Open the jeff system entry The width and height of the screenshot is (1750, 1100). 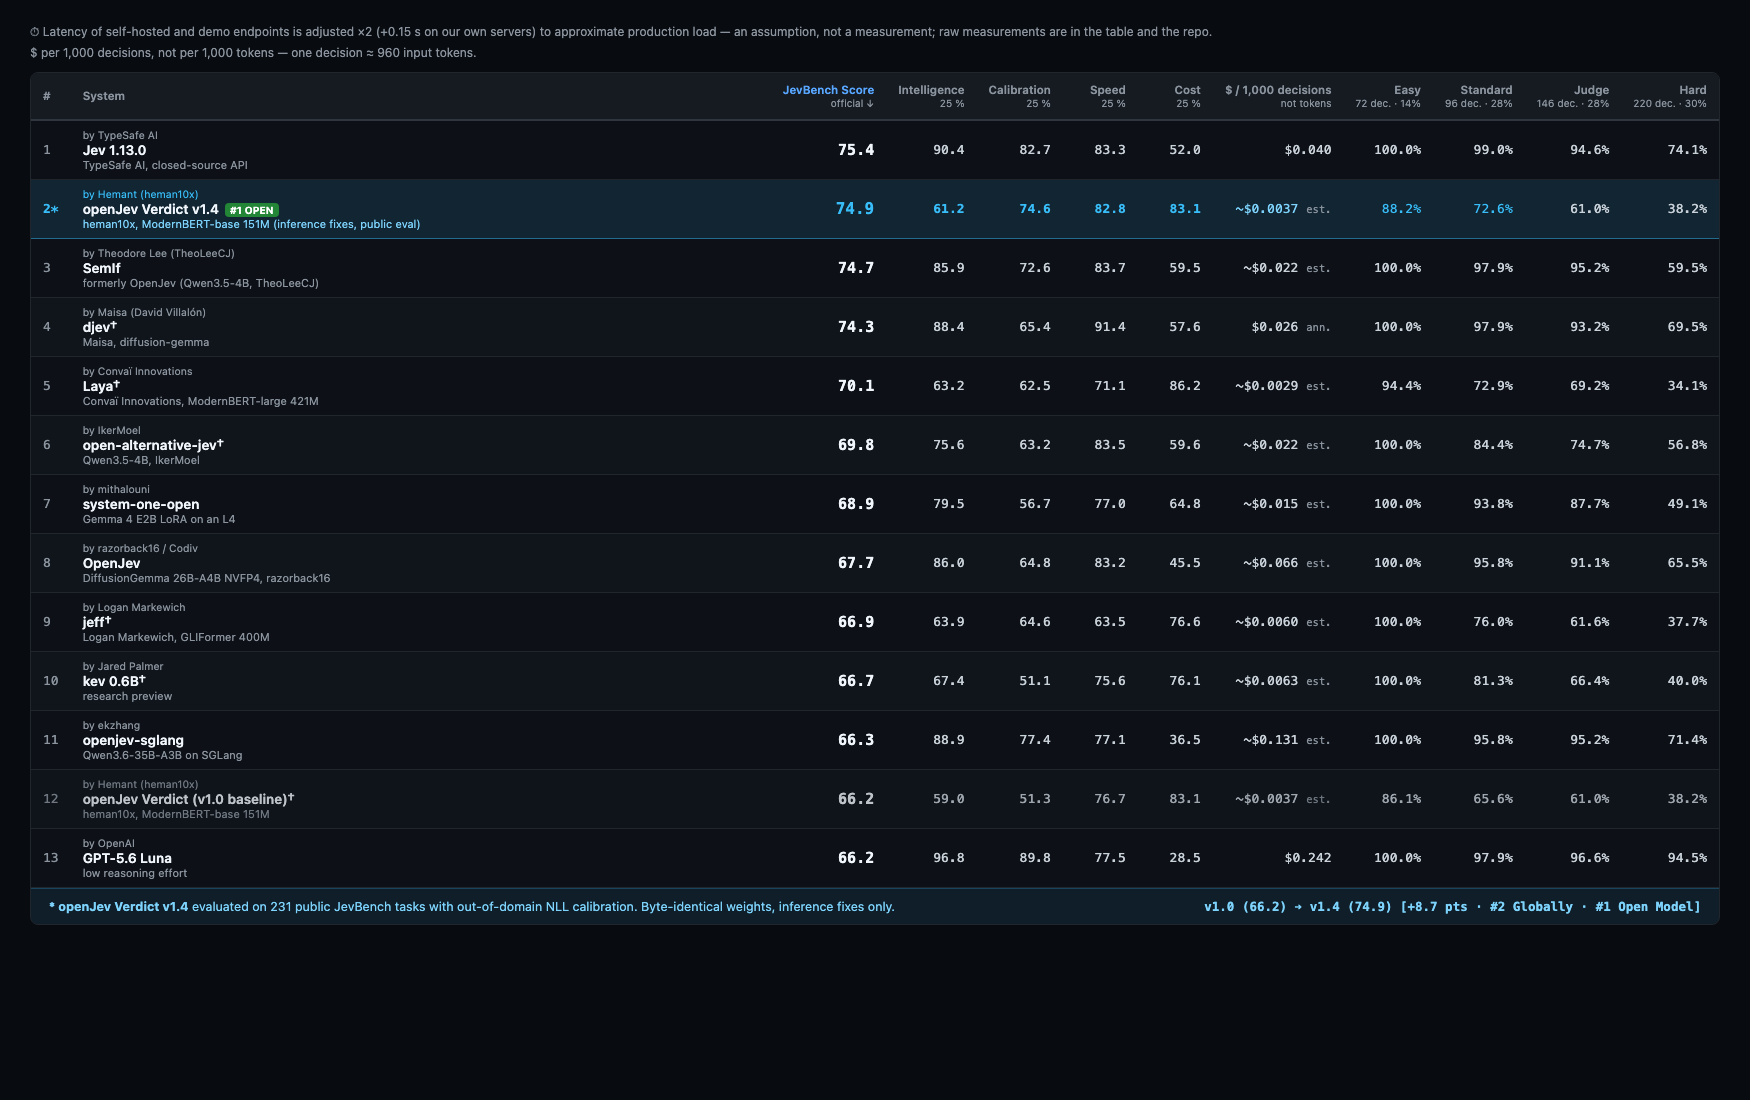click(x=96, y=622)
